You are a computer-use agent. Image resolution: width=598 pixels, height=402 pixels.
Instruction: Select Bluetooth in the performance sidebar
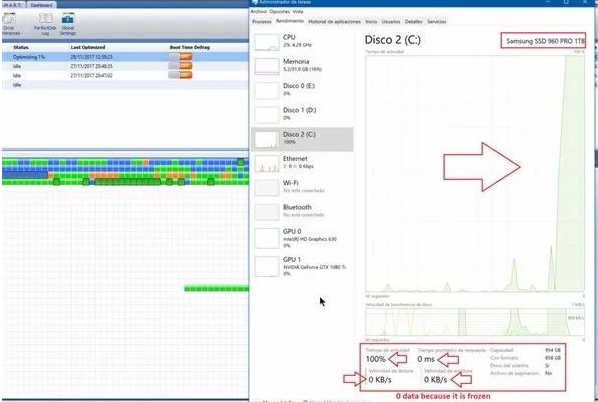[302, 212]
